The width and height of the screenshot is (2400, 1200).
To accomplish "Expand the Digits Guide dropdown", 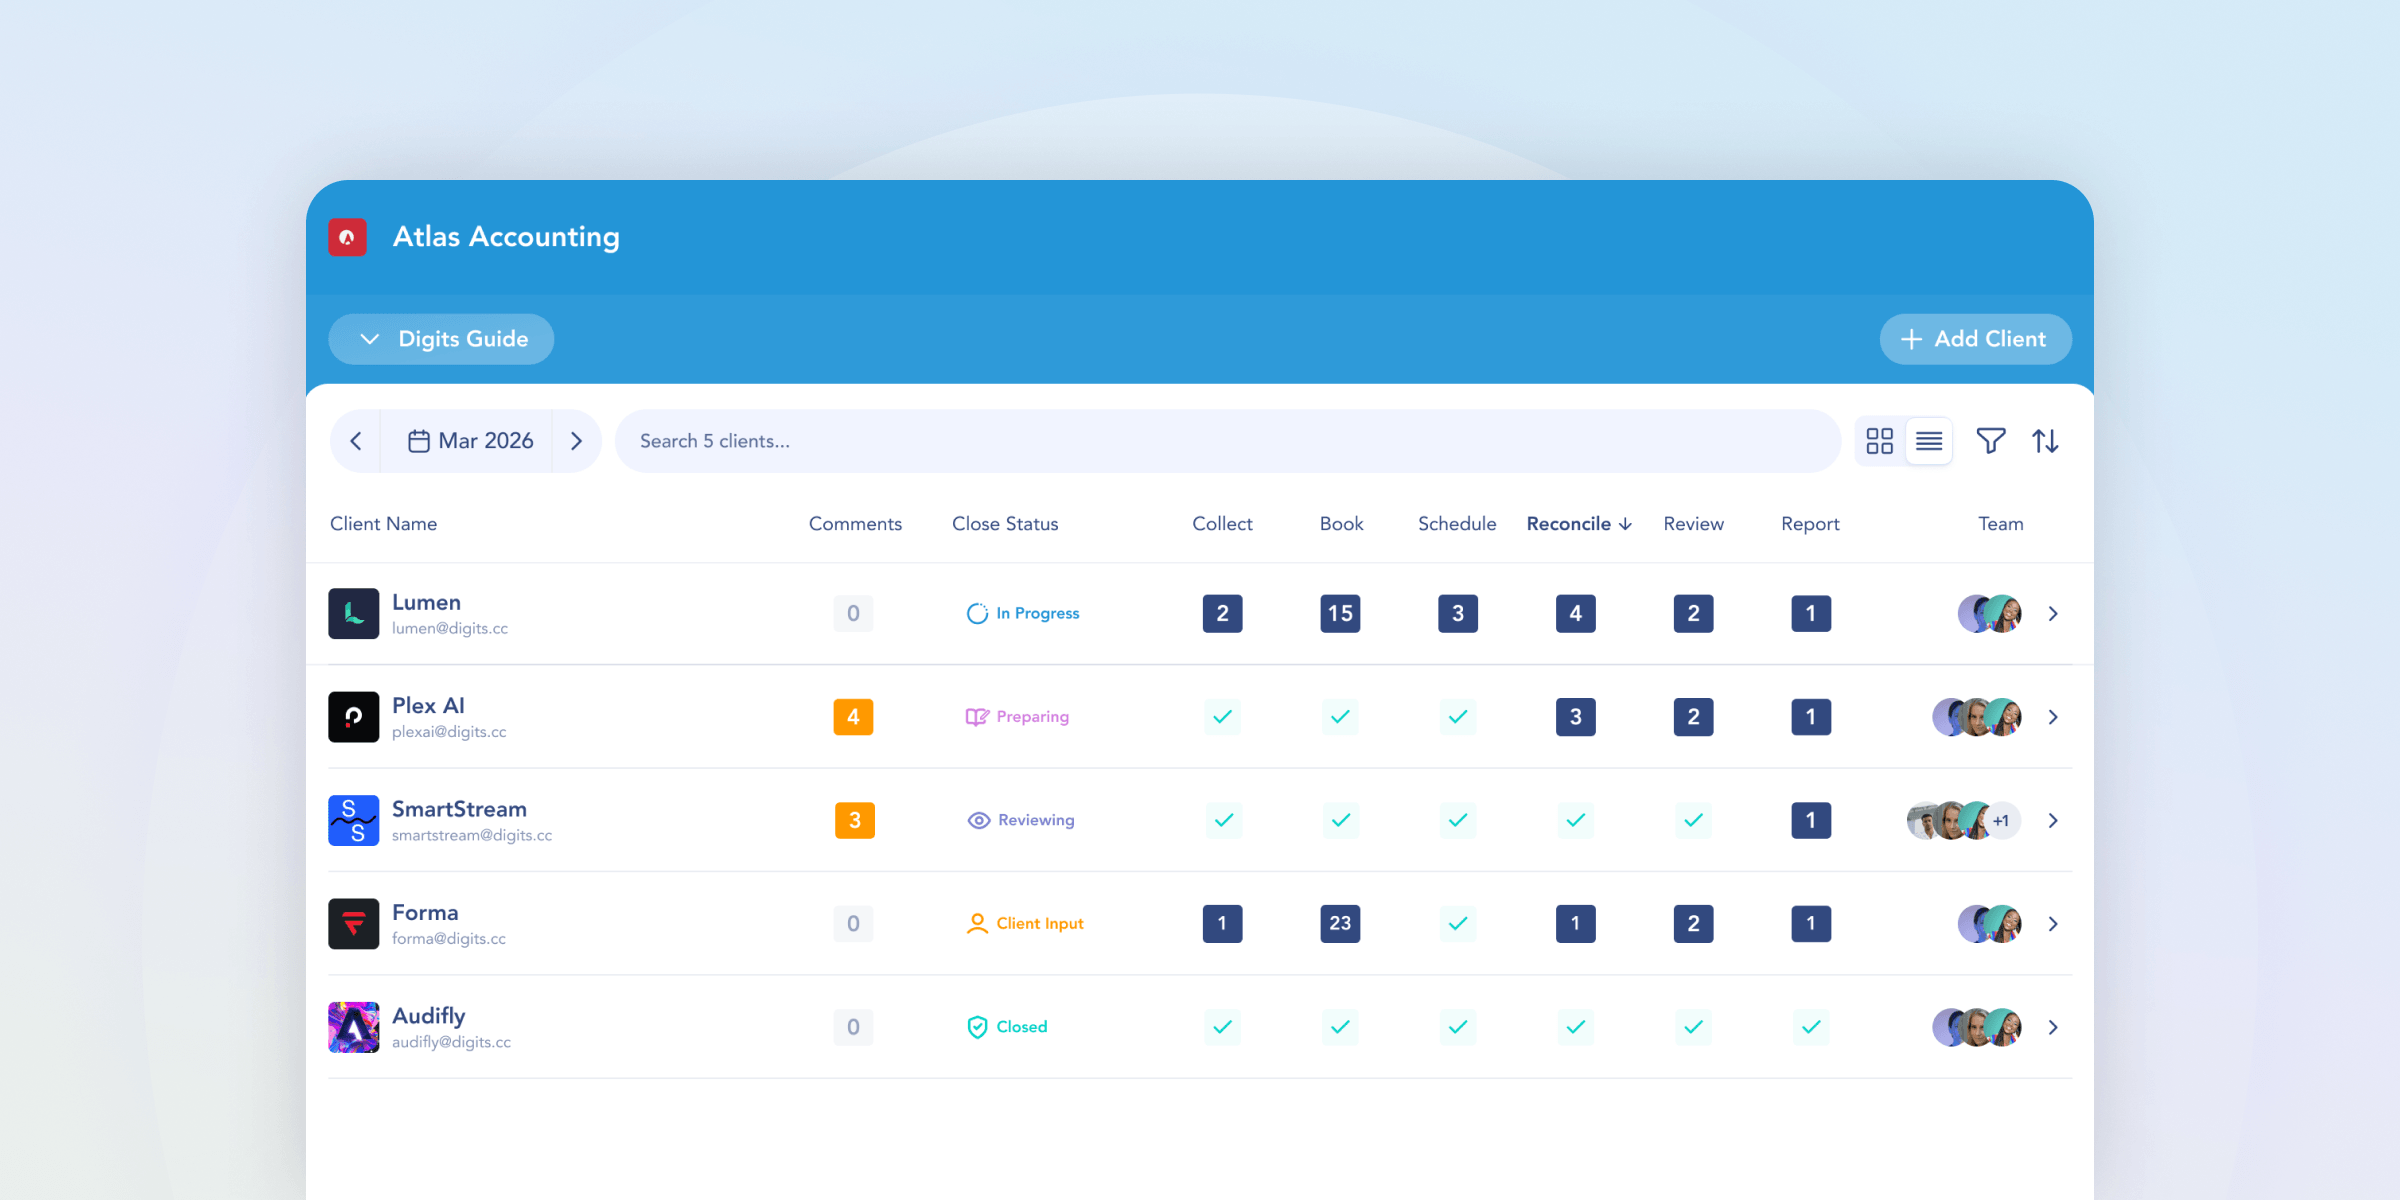I will point(441,339).
